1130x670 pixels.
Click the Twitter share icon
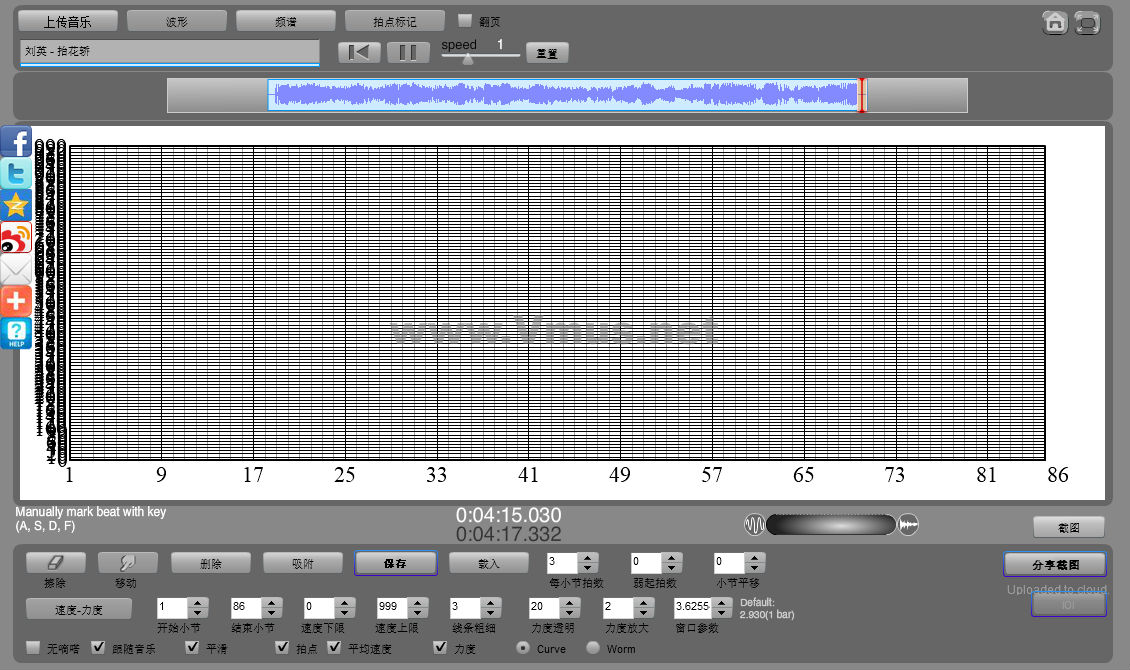click(16, 173)
